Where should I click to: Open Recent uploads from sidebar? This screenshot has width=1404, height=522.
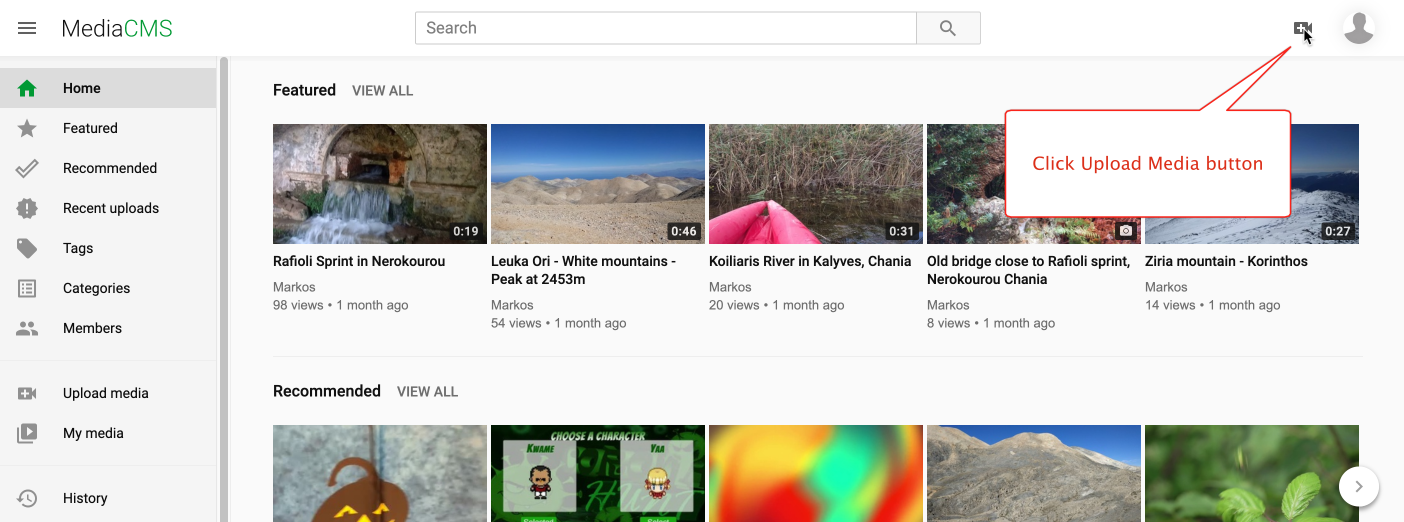coord(110,208)
